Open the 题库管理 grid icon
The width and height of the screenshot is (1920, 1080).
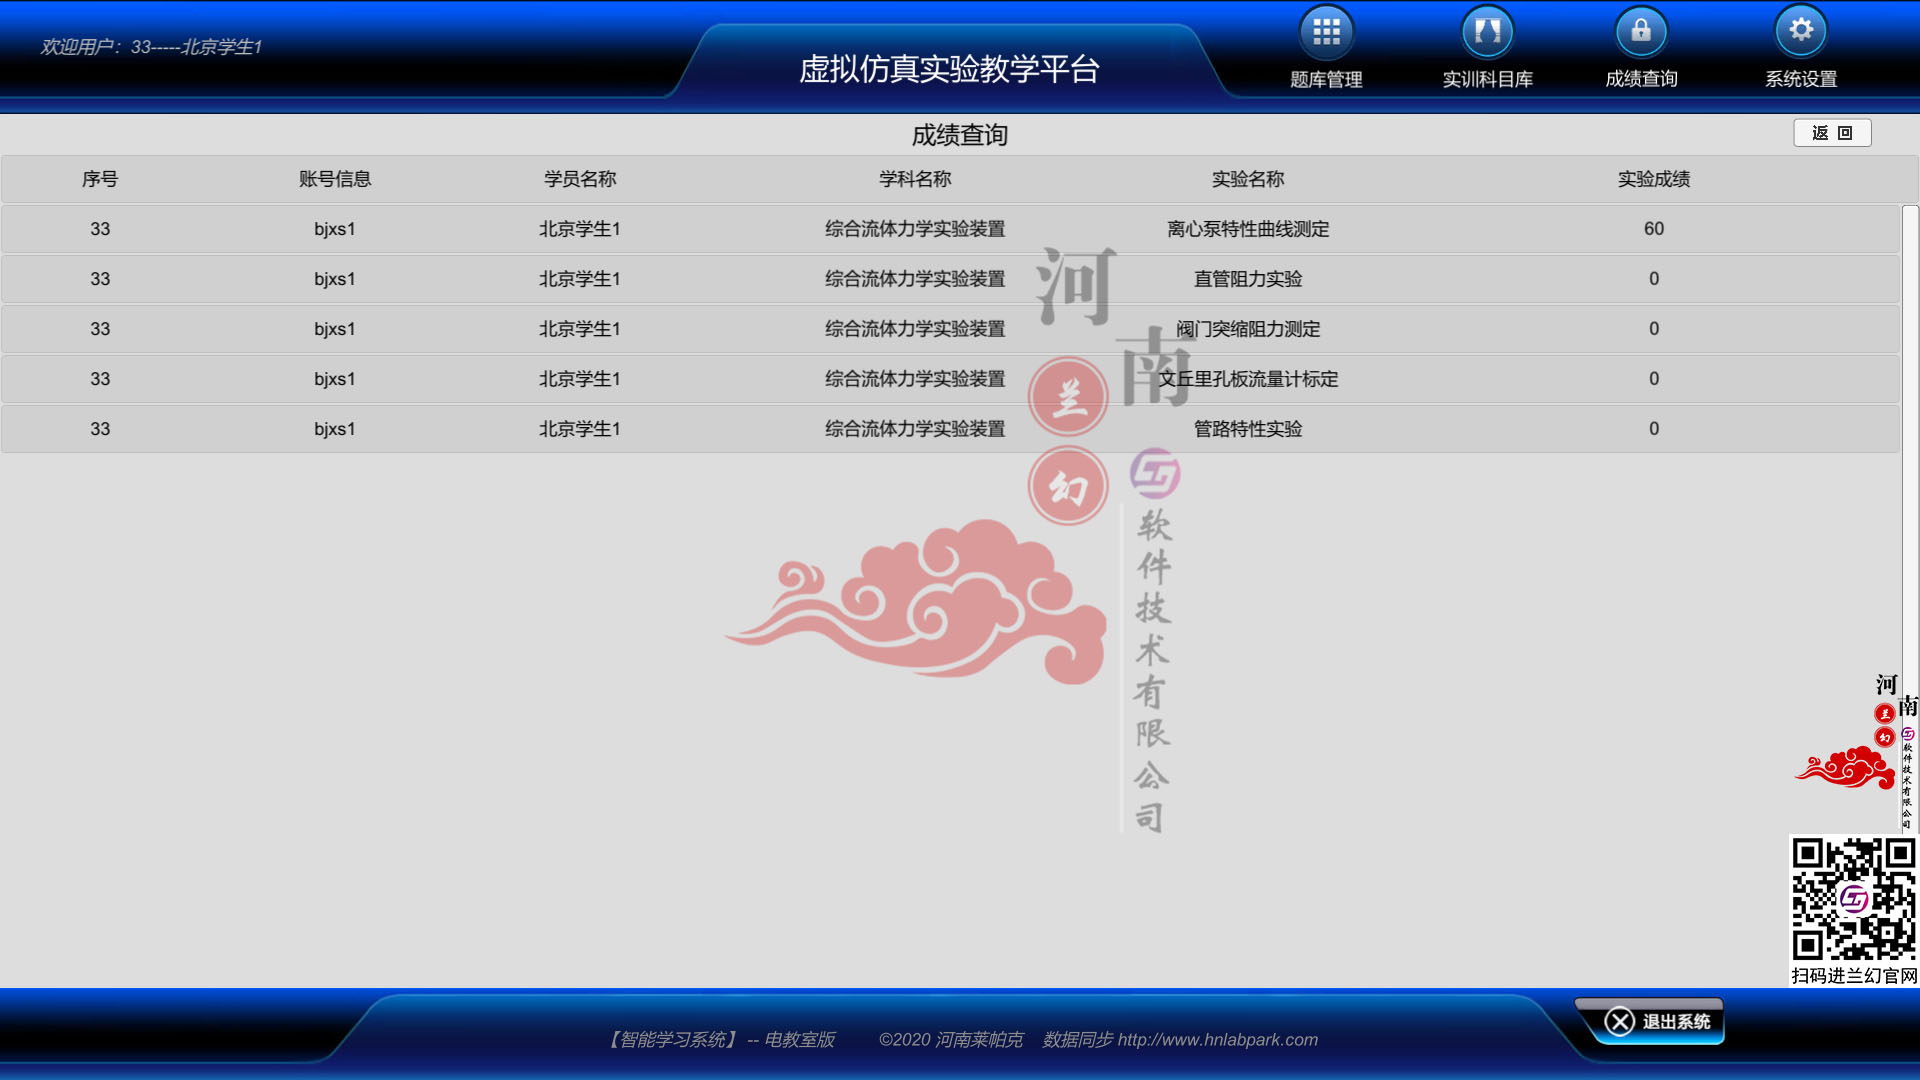(x=1326, y=31)
